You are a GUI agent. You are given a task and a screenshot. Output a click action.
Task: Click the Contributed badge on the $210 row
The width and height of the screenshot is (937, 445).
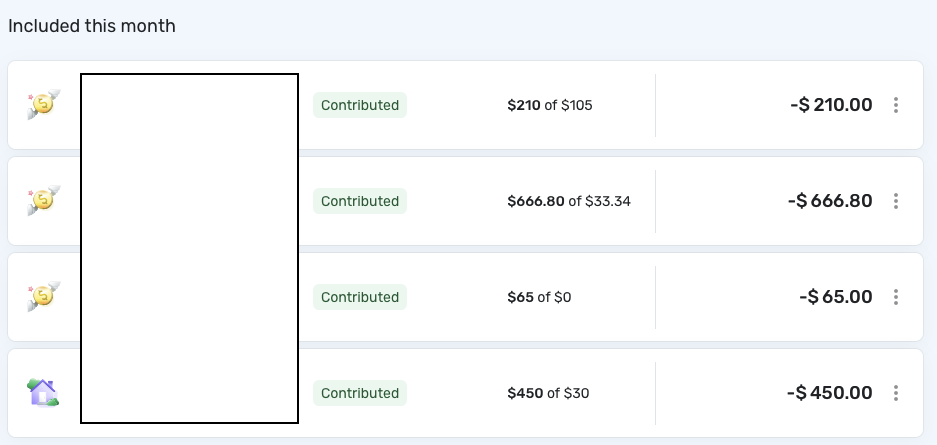(x=360, y=105)
